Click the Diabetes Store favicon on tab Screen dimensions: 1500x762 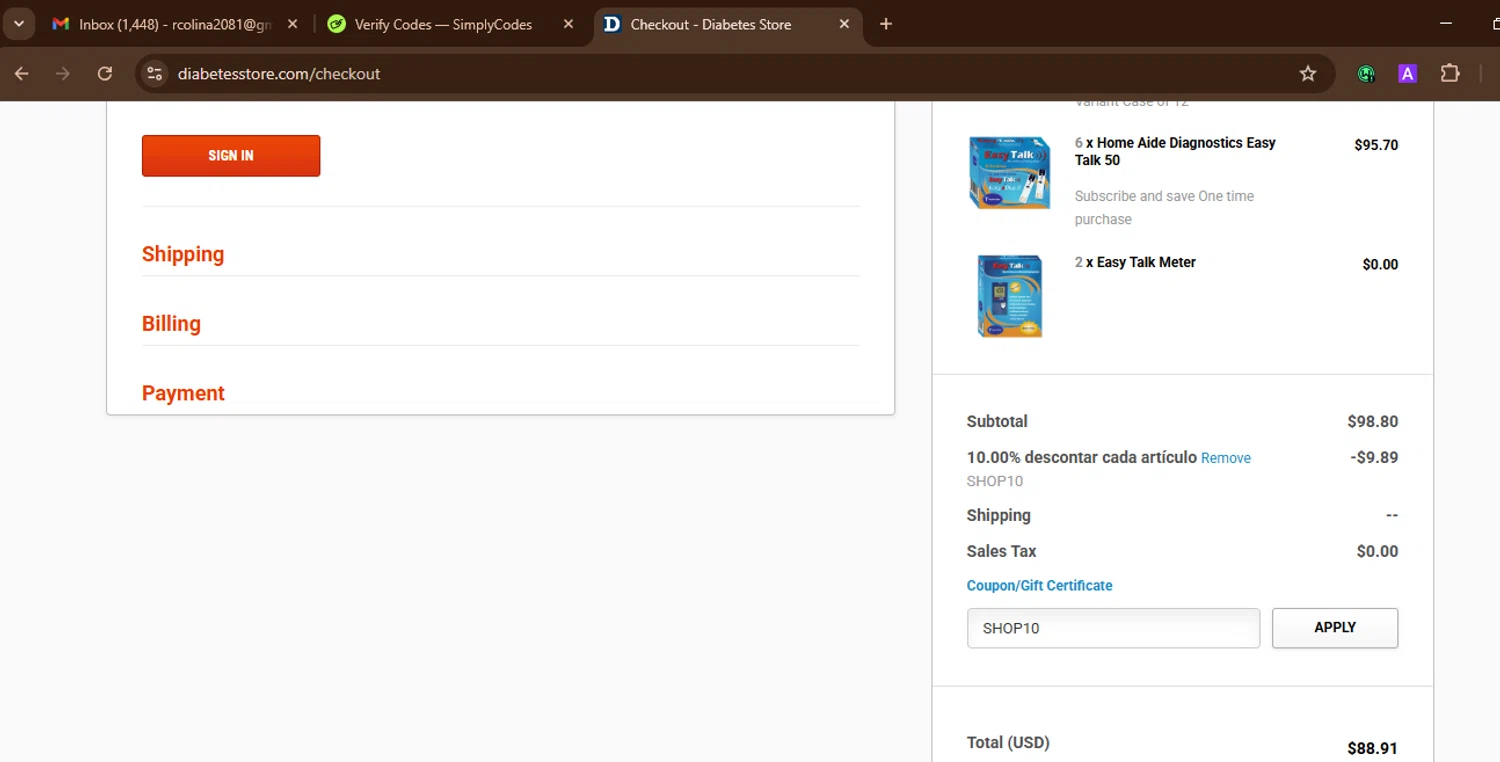pos(613,24)
